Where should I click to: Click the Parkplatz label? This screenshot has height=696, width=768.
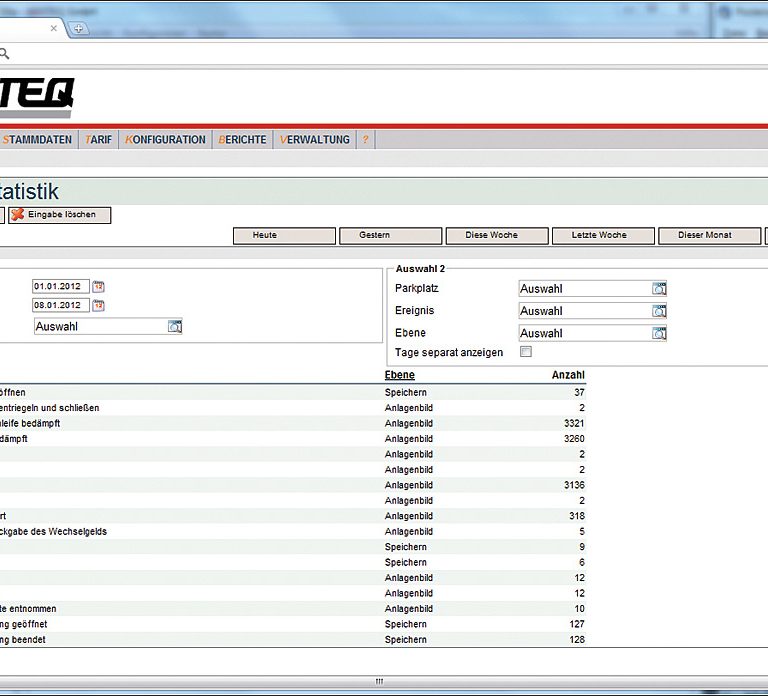416,288
